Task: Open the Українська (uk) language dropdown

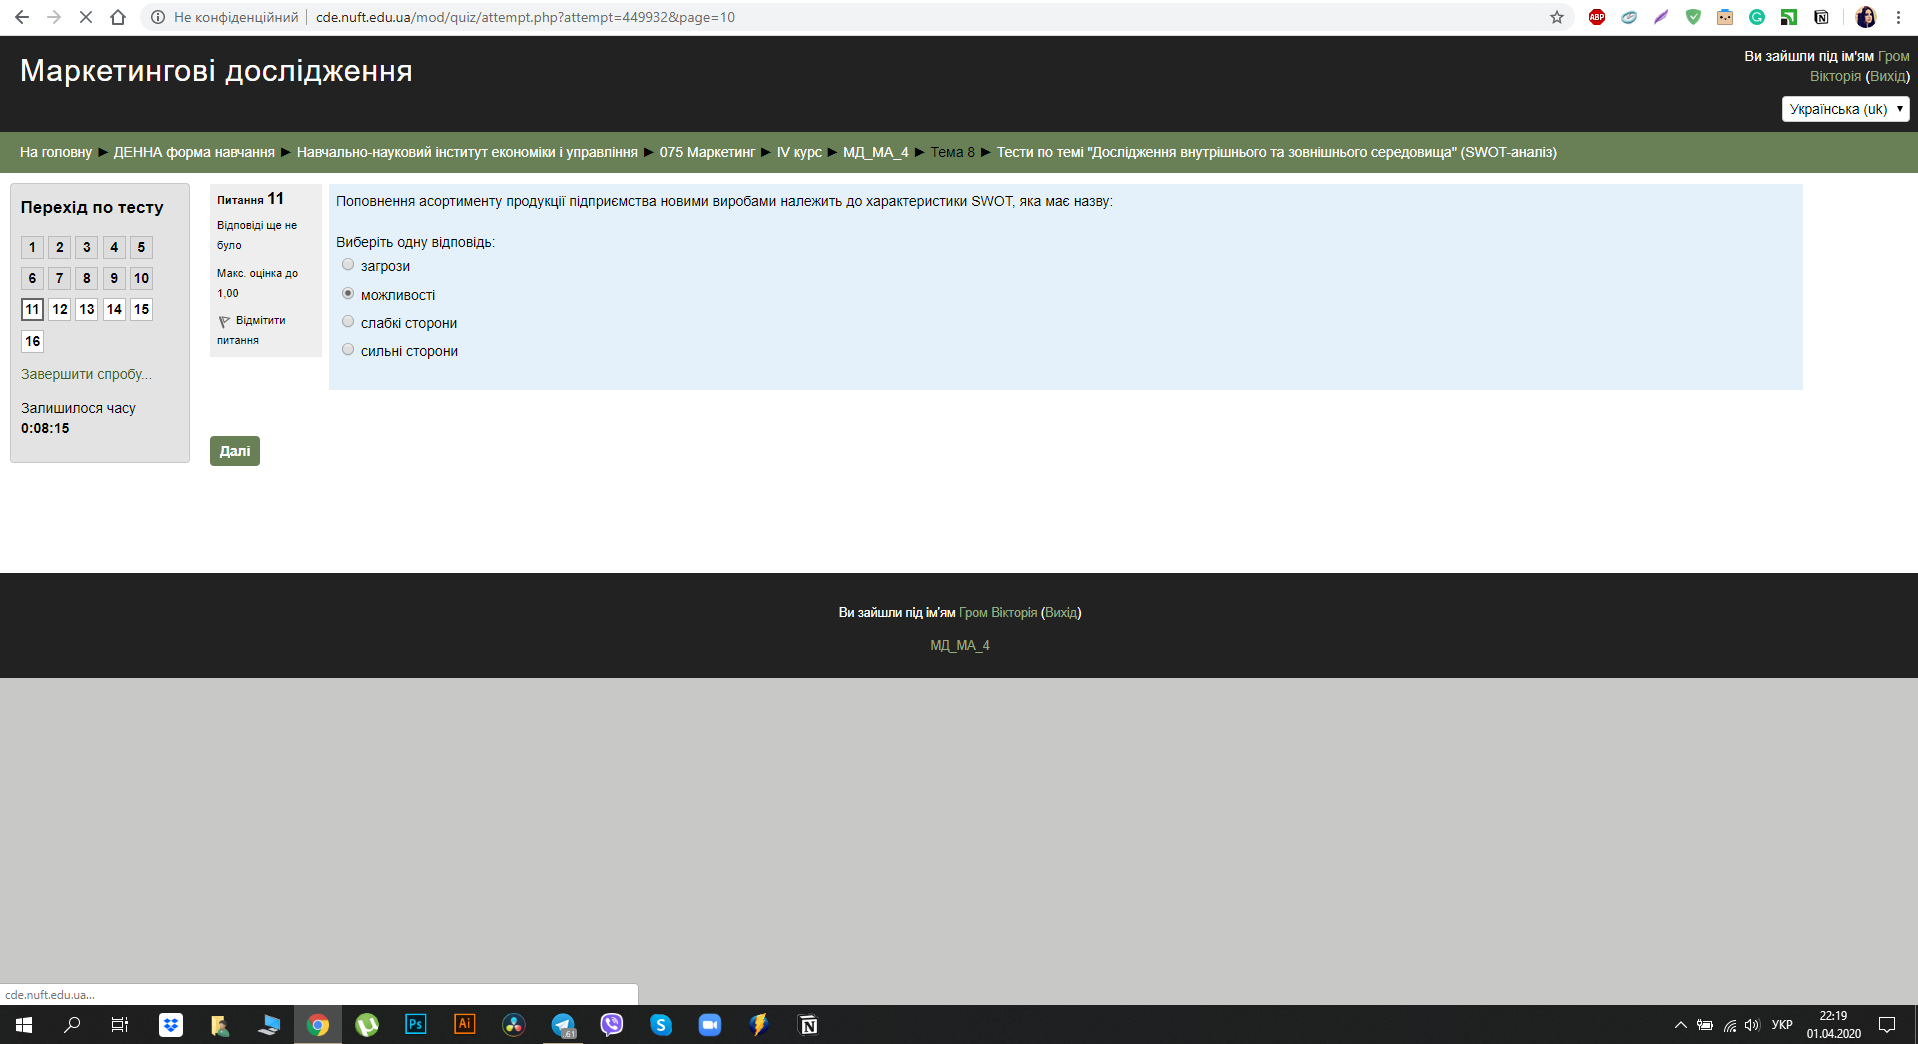Action: click(1845, 109)
